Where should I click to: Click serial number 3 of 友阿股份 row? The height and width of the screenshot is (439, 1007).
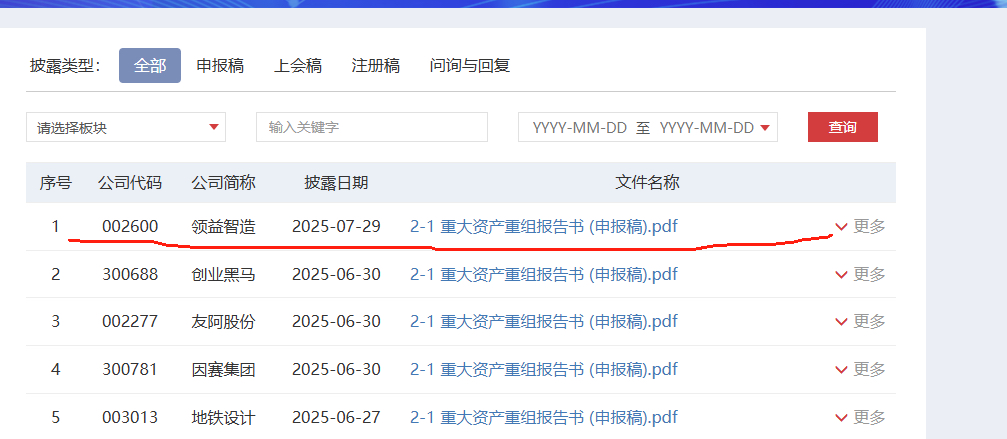coord(56,321)
